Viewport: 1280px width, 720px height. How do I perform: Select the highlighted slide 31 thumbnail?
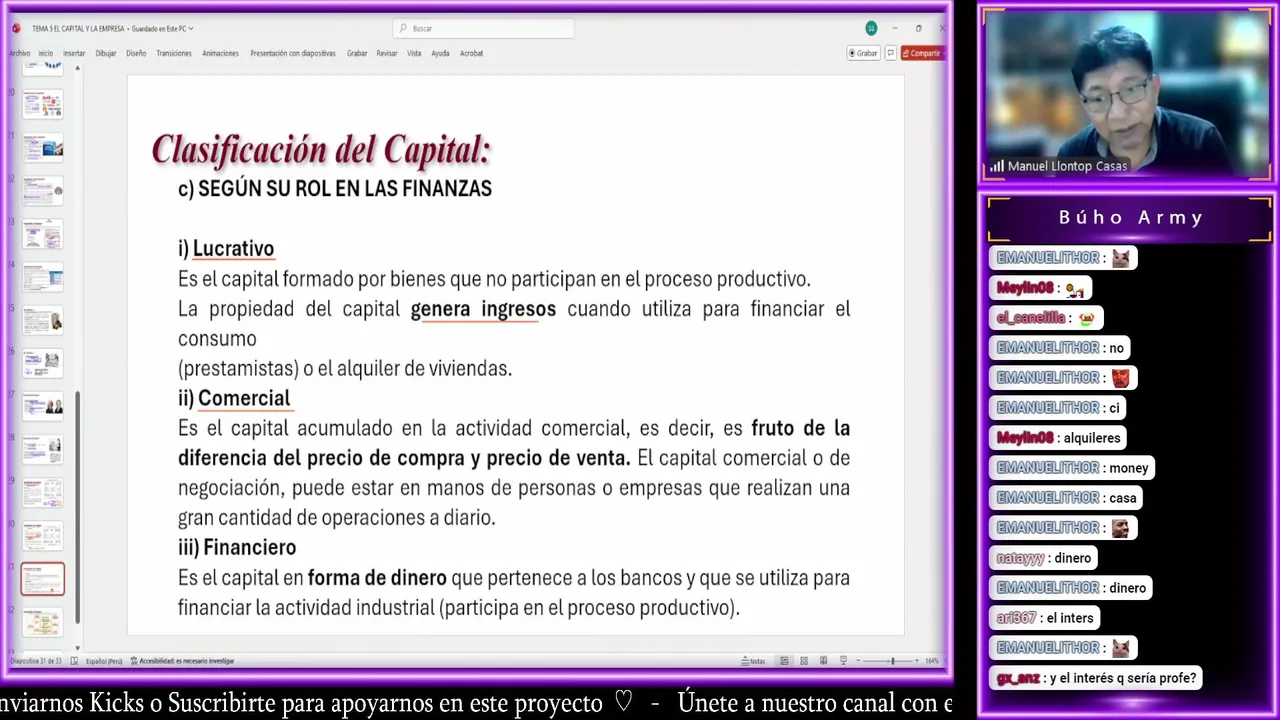[x=43, y=578]
